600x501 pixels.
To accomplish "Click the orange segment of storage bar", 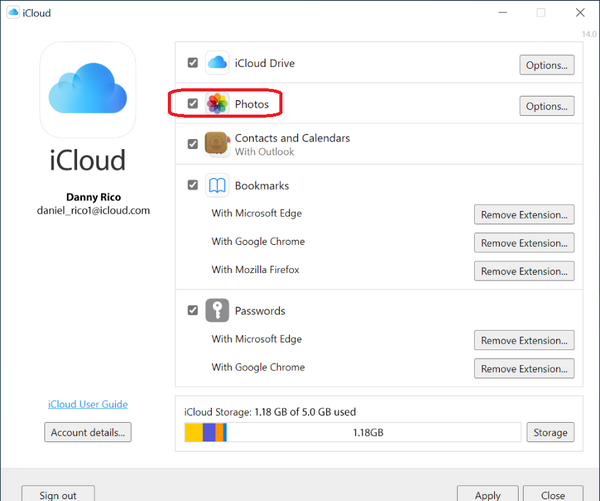I will click(x=219, y=432).
